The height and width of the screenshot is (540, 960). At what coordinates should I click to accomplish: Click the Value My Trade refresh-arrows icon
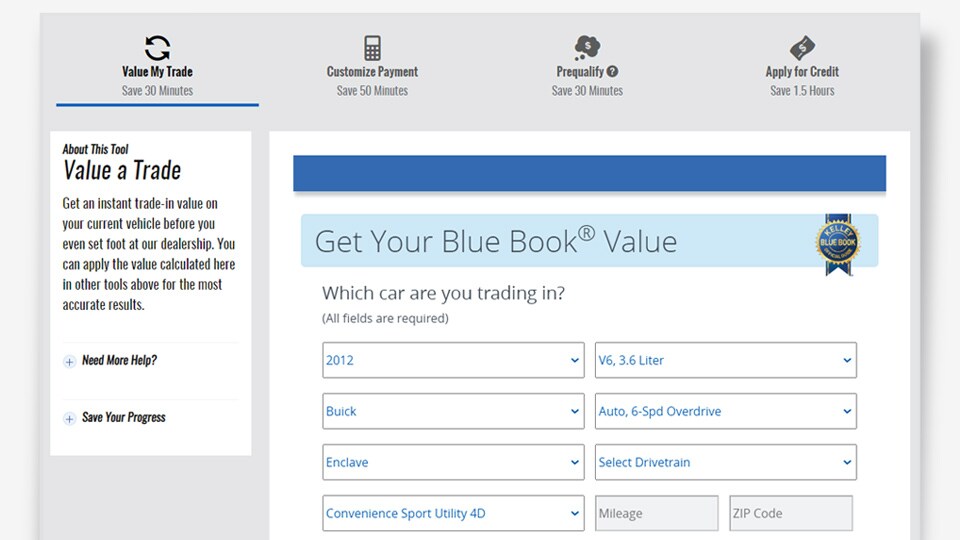pyautogui.click(x=157, y=48)
